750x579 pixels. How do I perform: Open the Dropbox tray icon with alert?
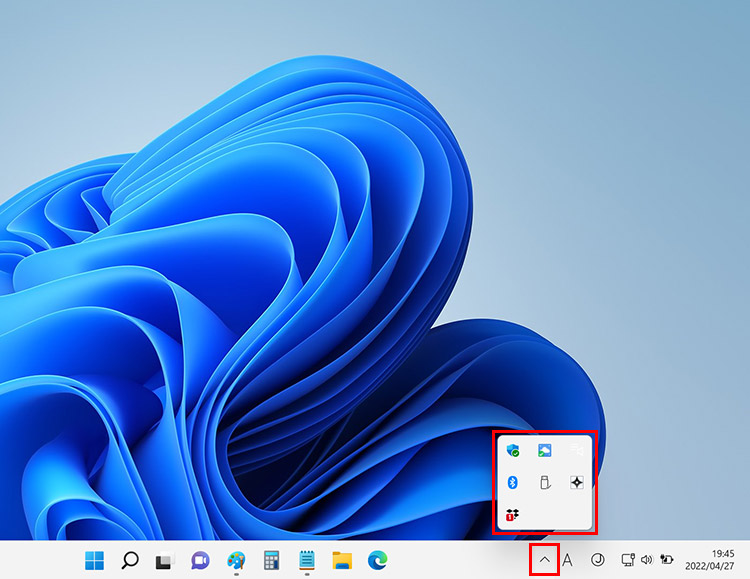click(513, 515)
